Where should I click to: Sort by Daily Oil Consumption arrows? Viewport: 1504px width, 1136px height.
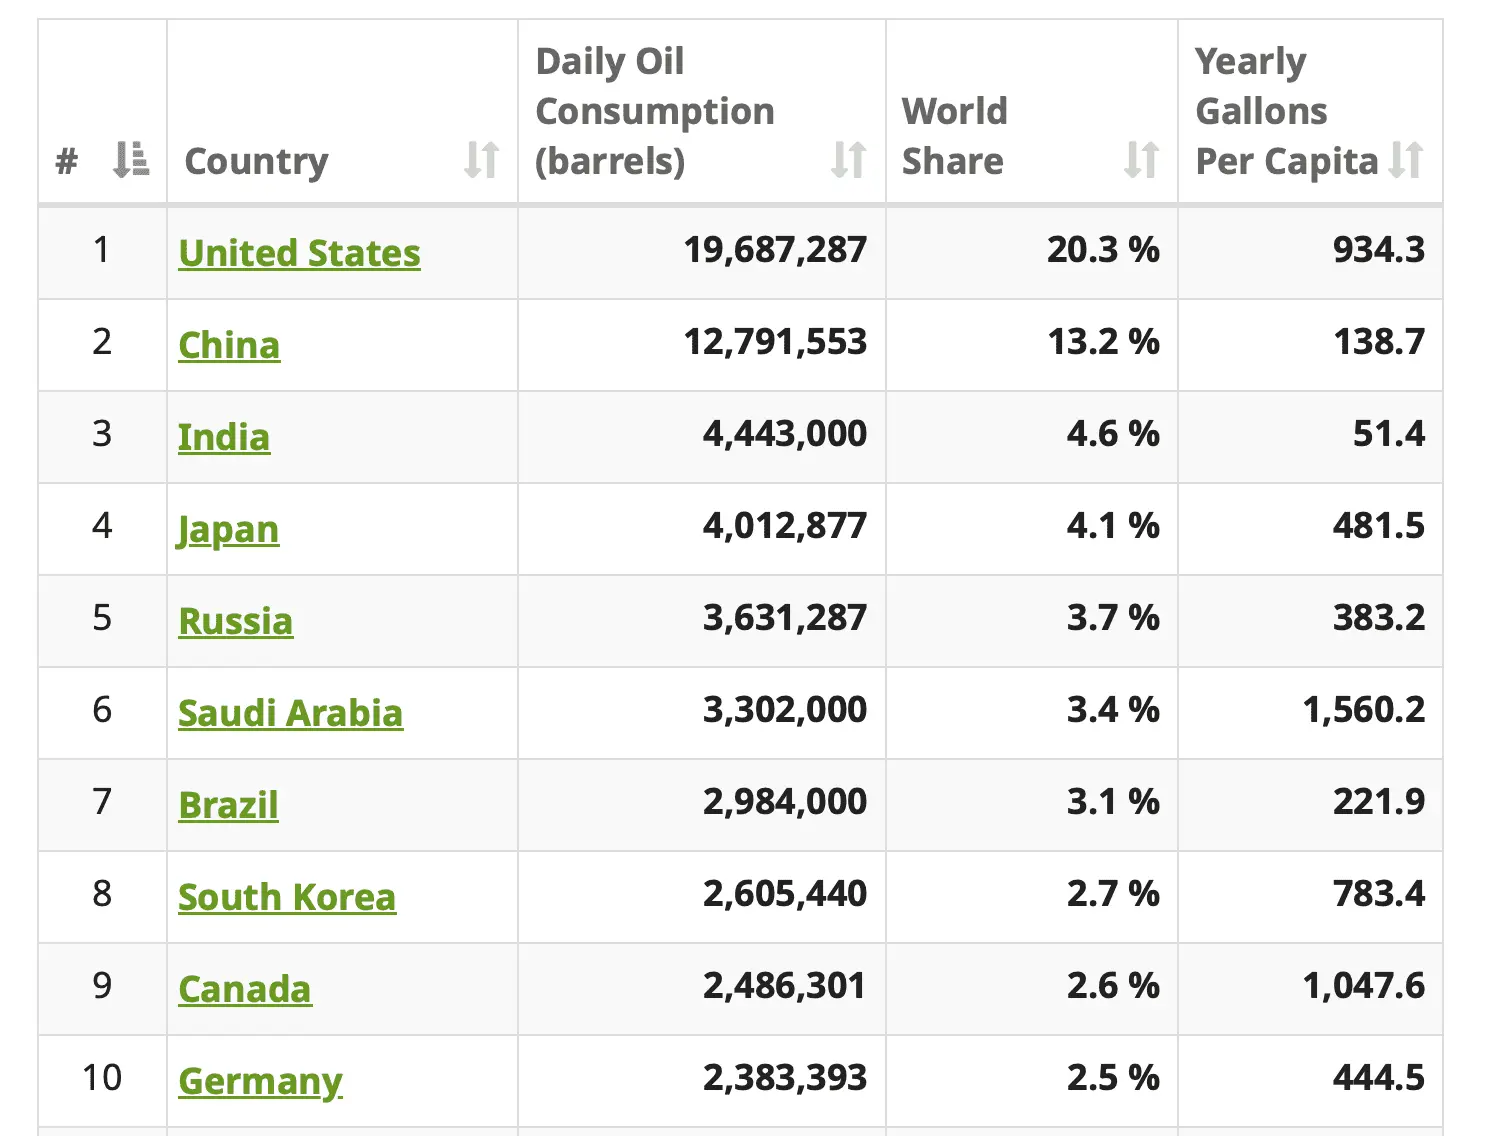click(x=849, y=160)
